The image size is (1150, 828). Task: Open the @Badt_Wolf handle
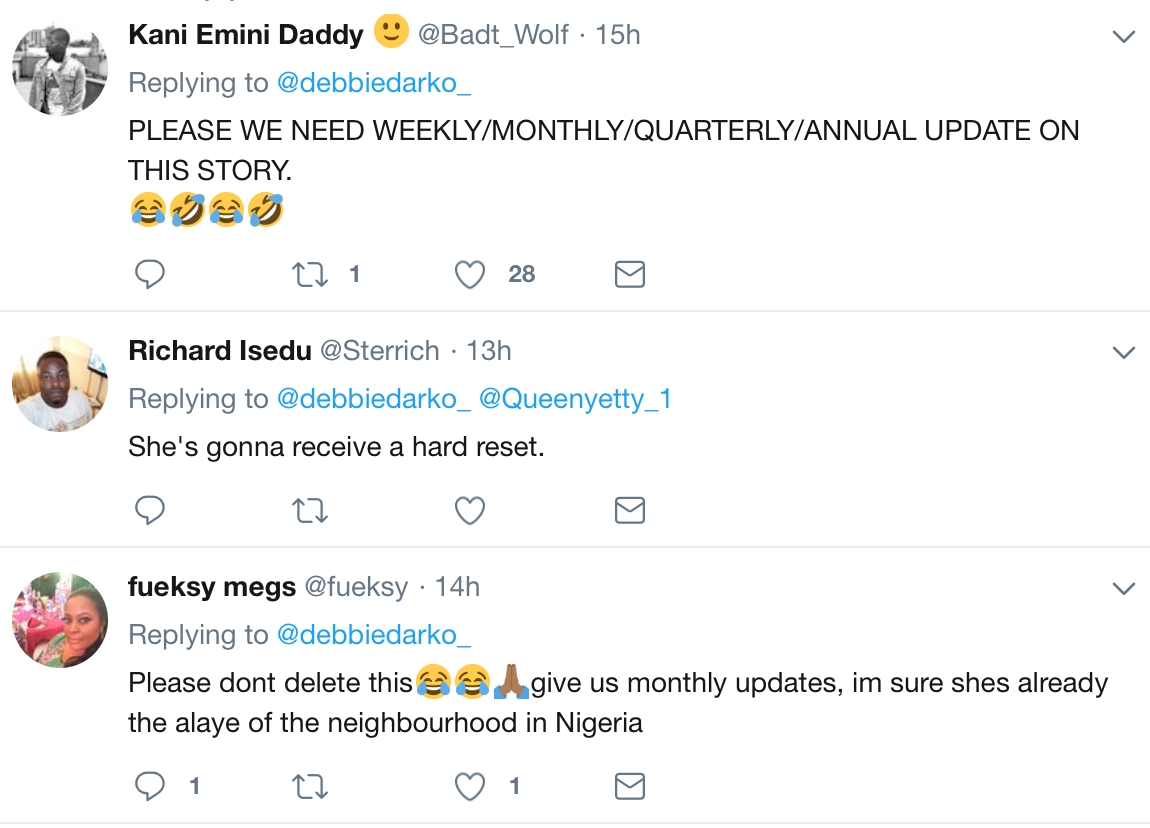[x=493, y=35]
